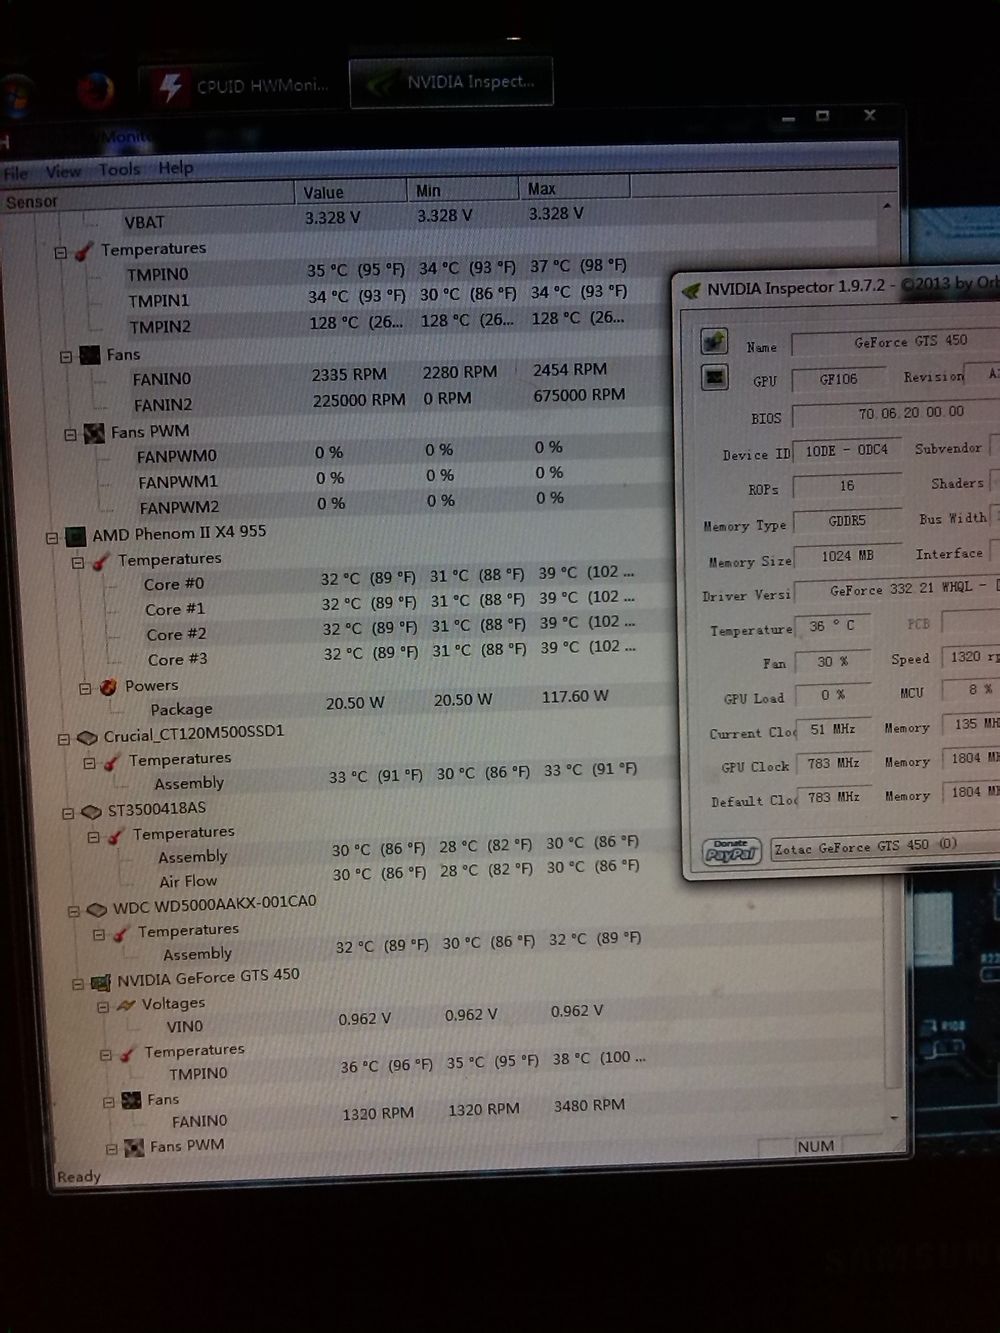
Task: Open the View menu in HWMonitor
Action: (63, 171)
